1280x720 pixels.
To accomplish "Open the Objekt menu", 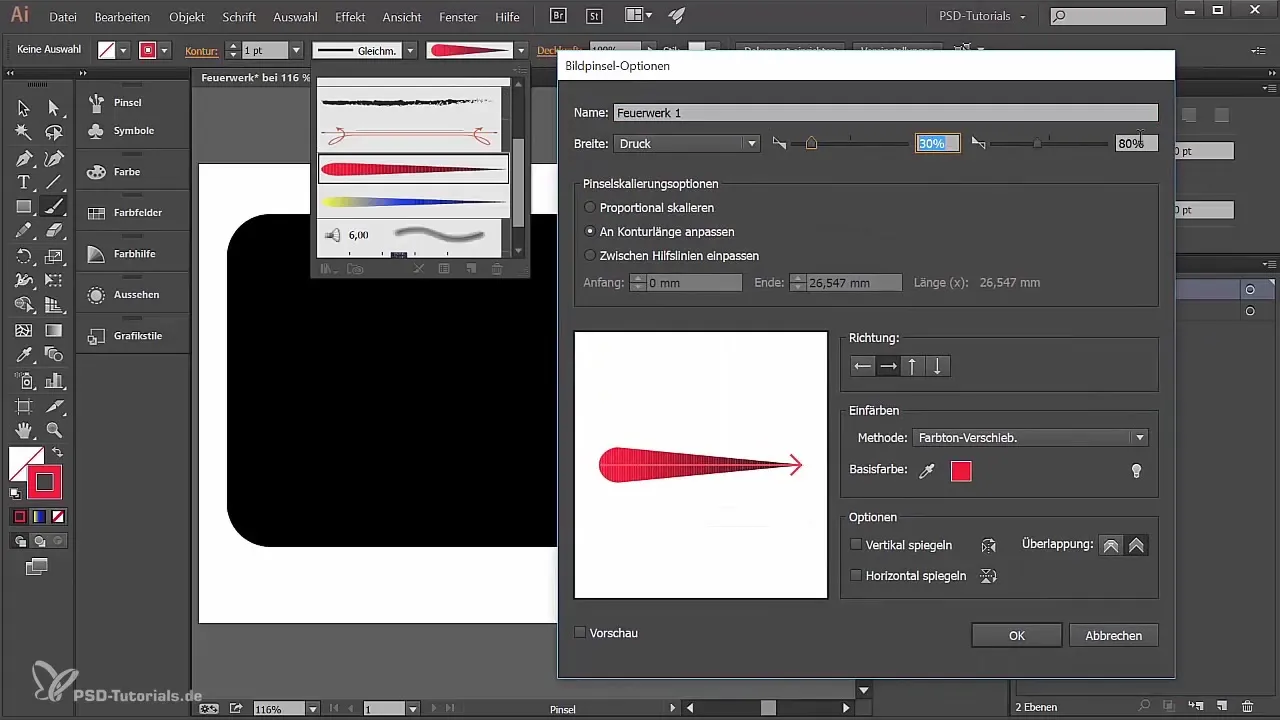I will (187, 17).
